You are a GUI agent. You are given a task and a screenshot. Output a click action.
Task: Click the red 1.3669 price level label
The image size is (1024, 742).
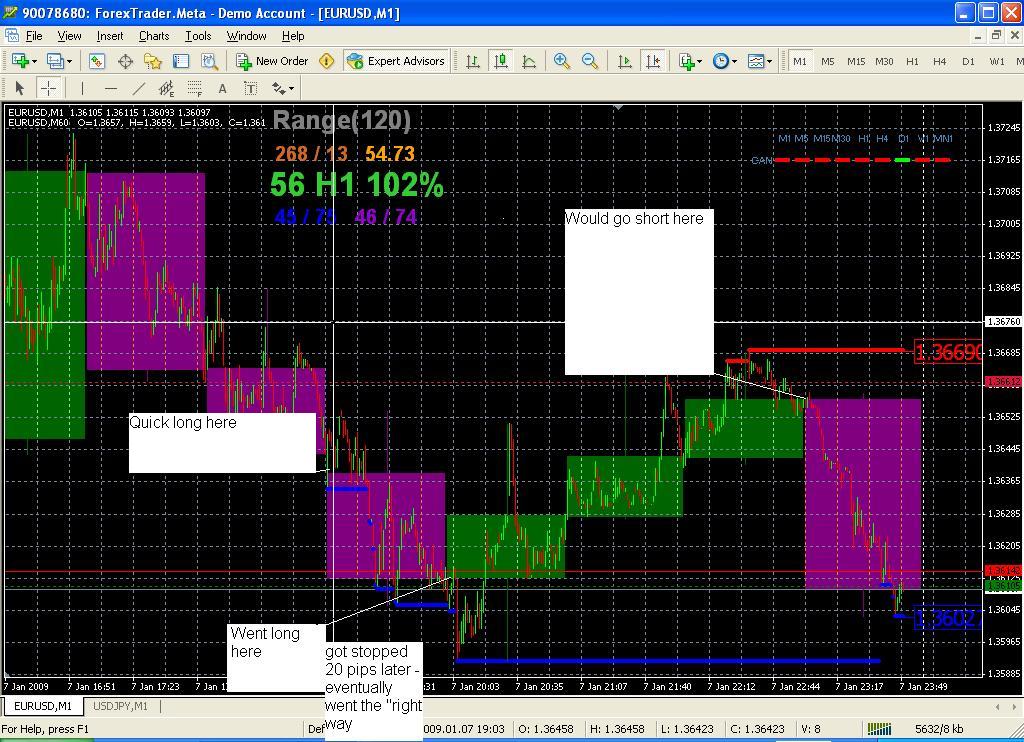946,352
